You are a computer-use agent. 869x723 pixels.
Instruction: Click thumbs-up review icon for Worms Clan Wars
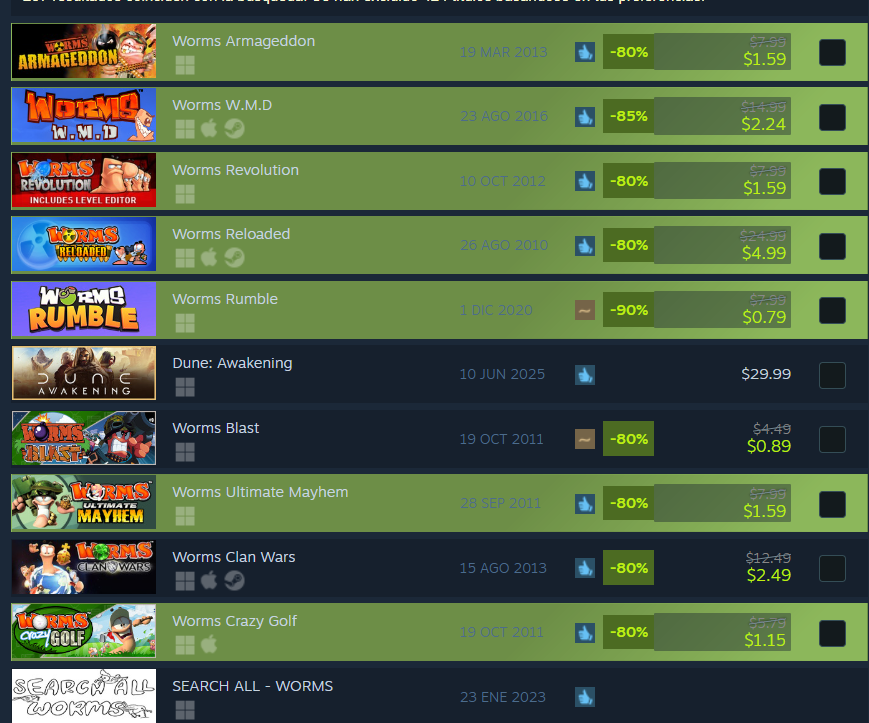[585, 568]
